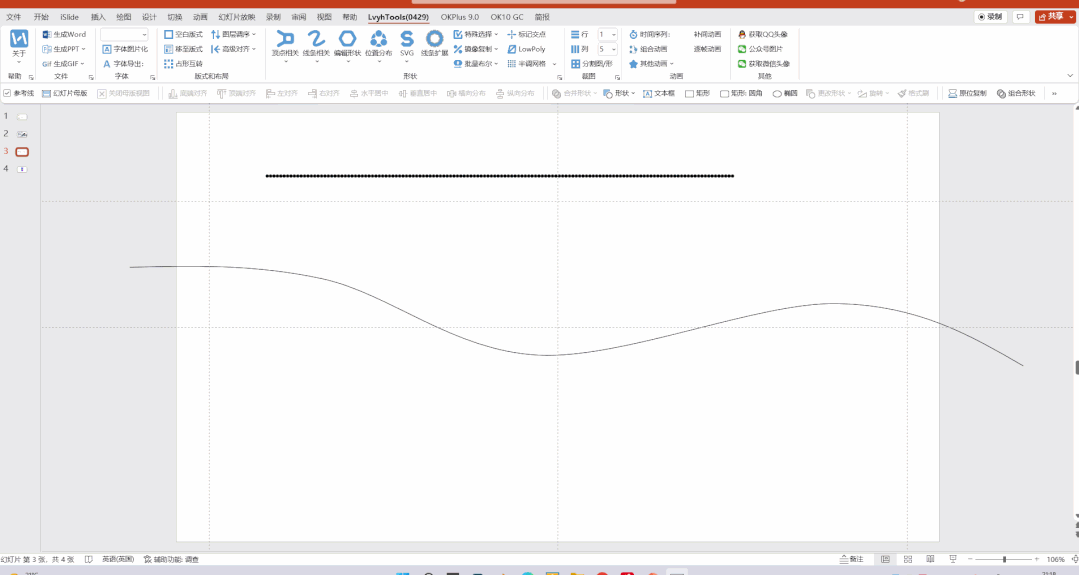Image resolution: width=1079 pixels, height=575 pixels.
Task: Switch to the iSlide tab
Action: [x=69, y=17]
